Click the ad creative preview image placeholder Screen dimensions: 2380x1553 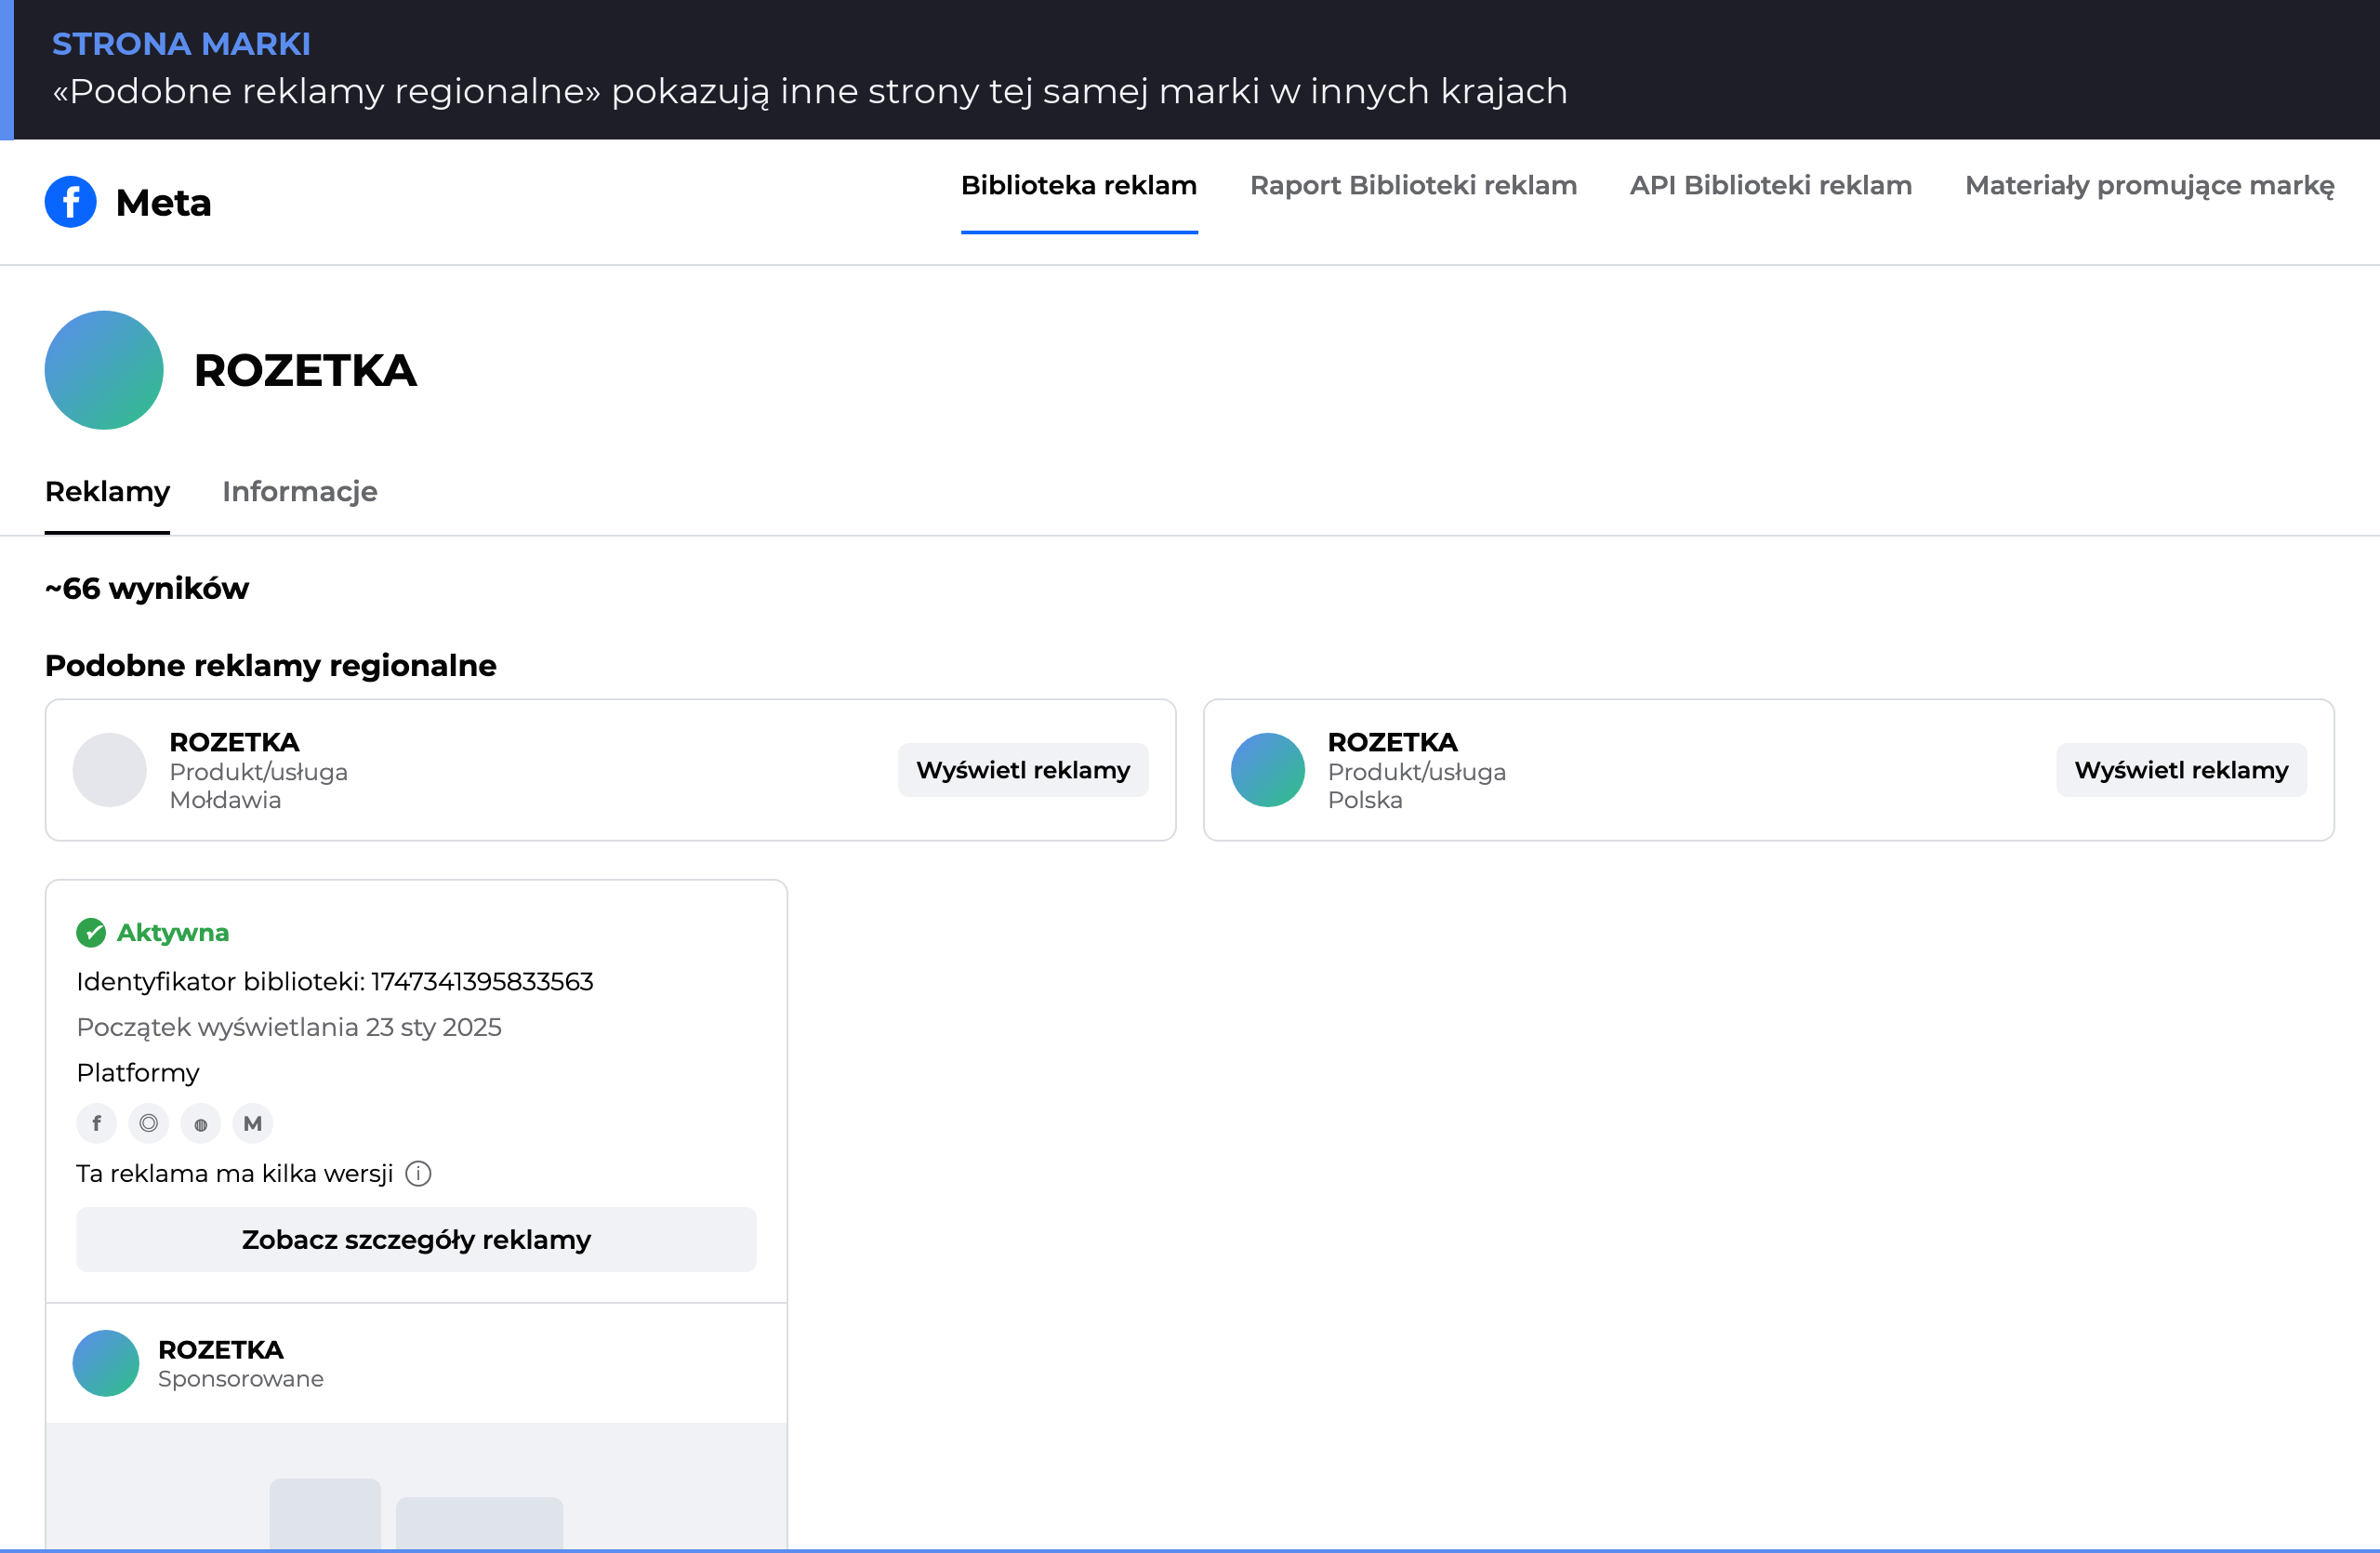click(x=416, y=1486)
